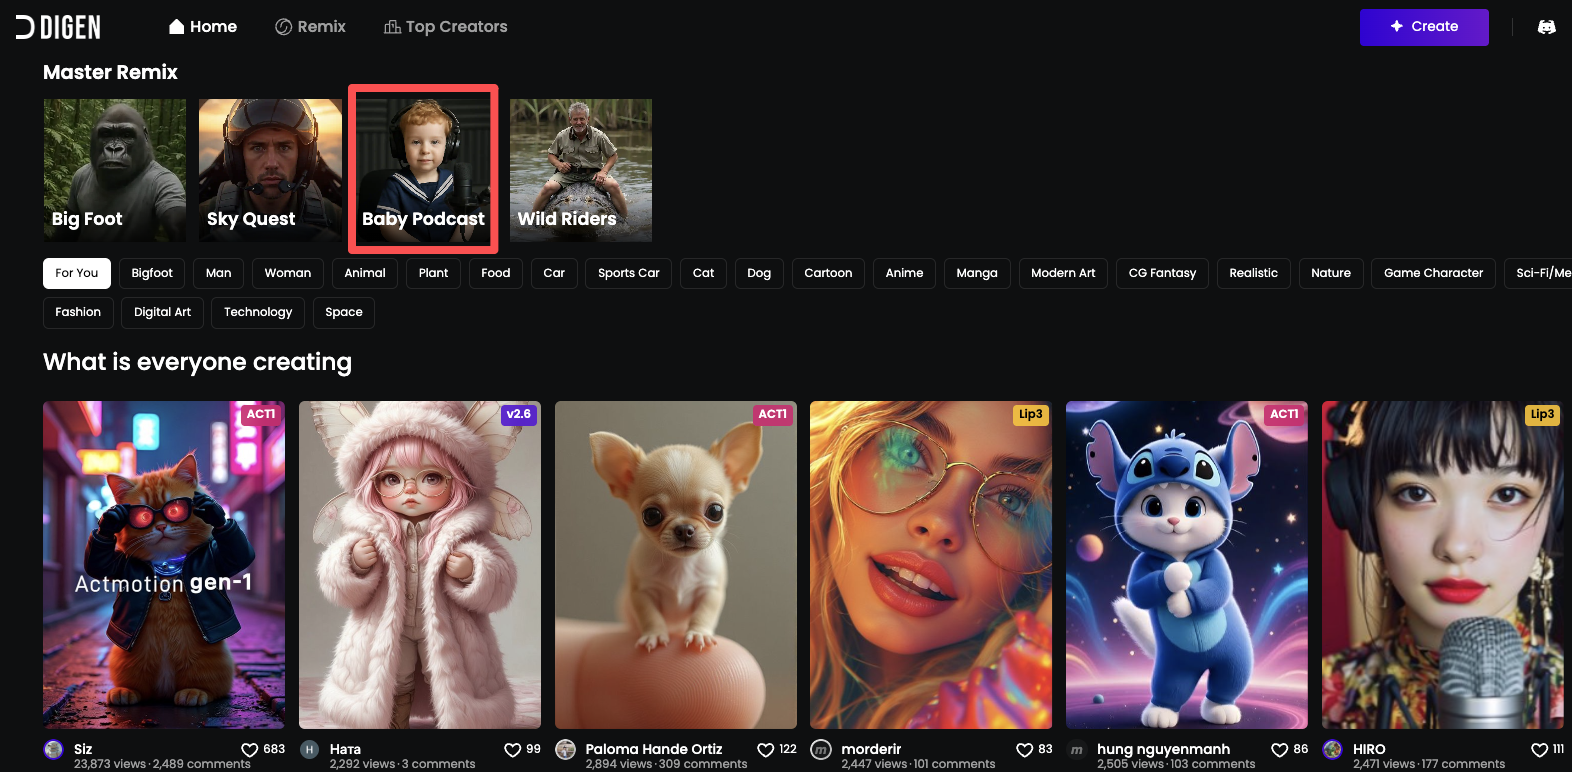Open the chihuahua on finger image
This screenshot has width=1572, height=772.
click(676, 565)
